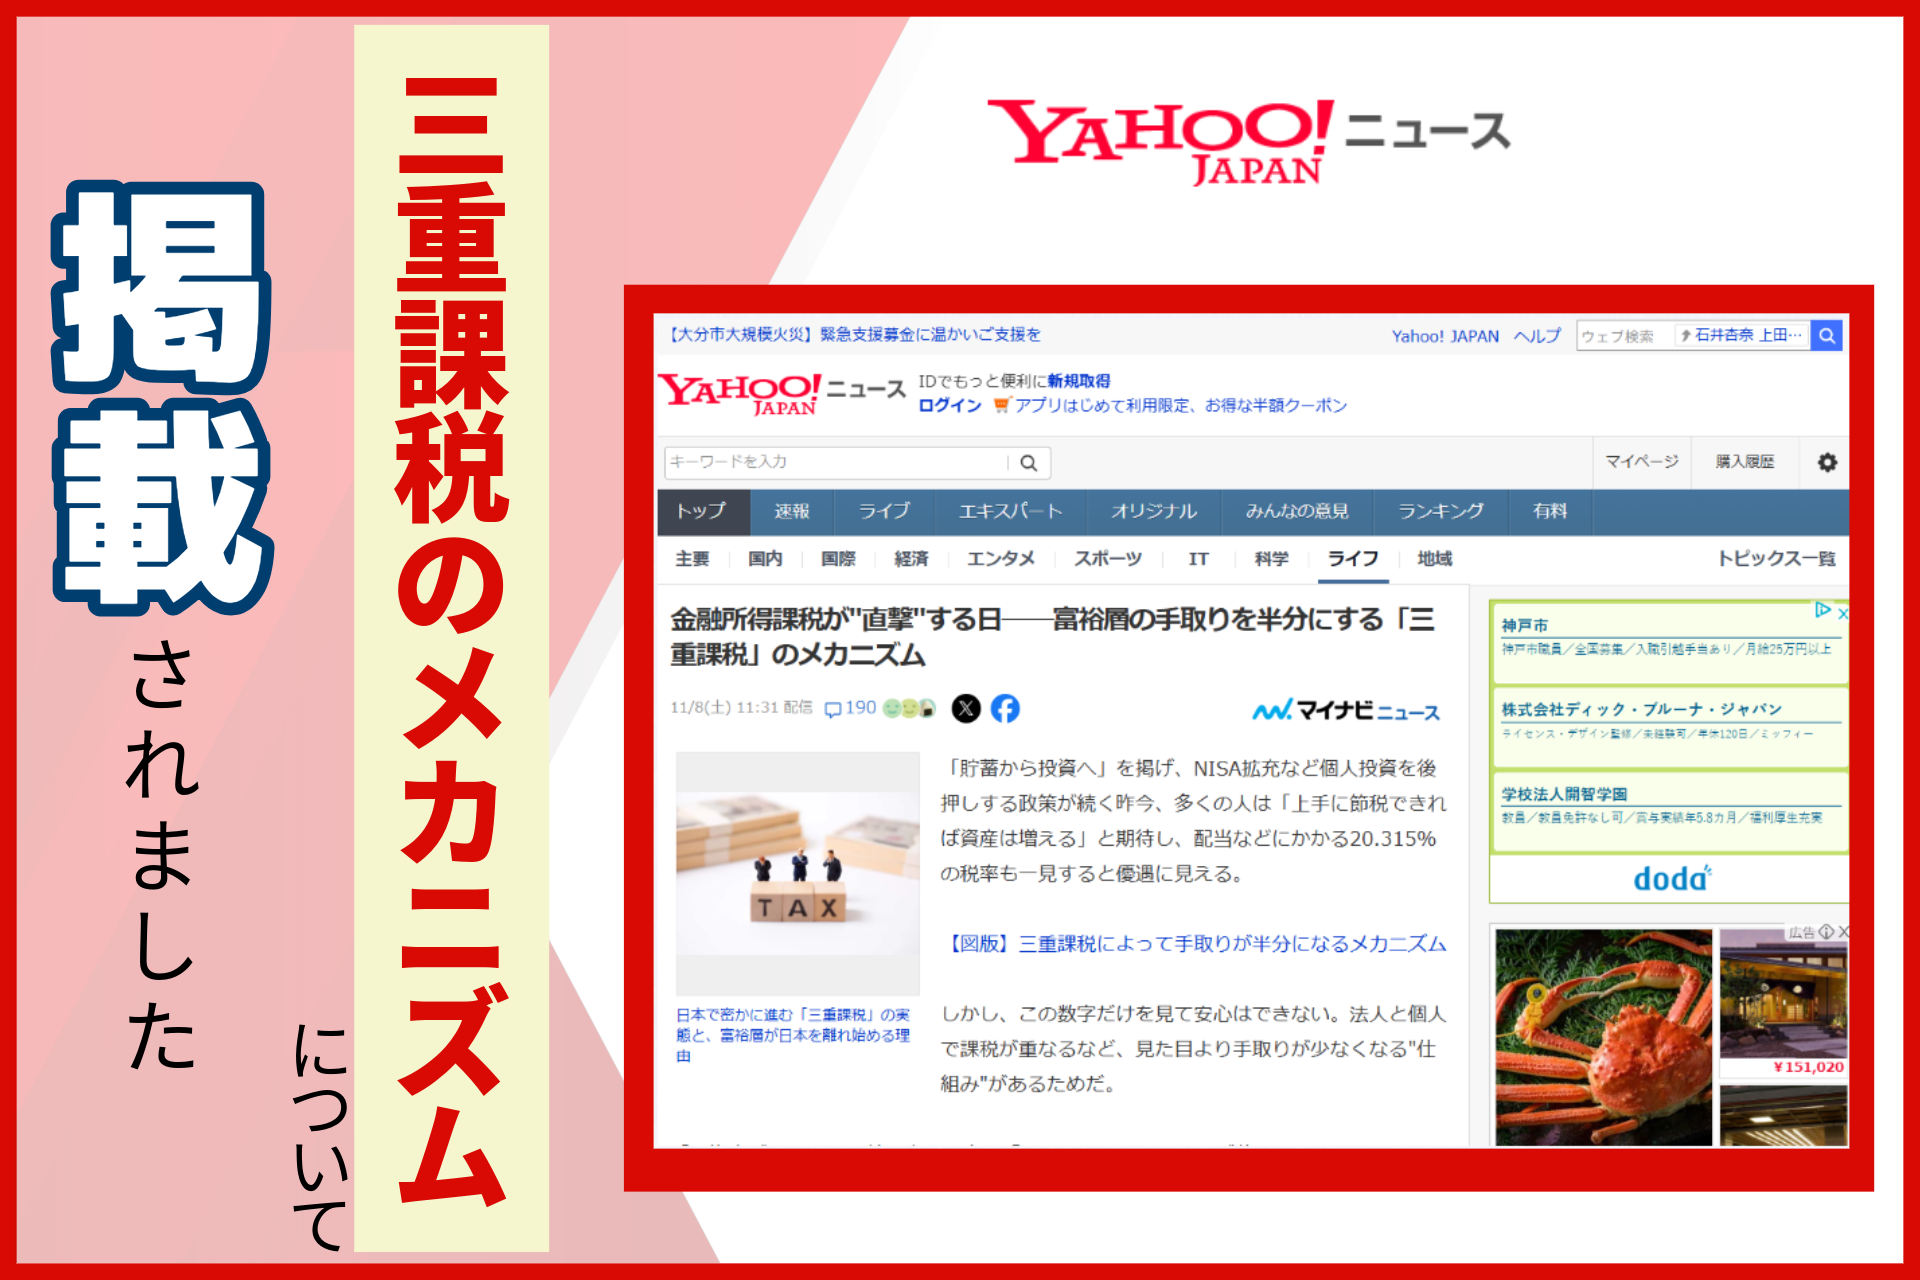Click the blue web search magnifier button
The height and width of the screenshot is (1280, 1920).
pos(1827,336)
